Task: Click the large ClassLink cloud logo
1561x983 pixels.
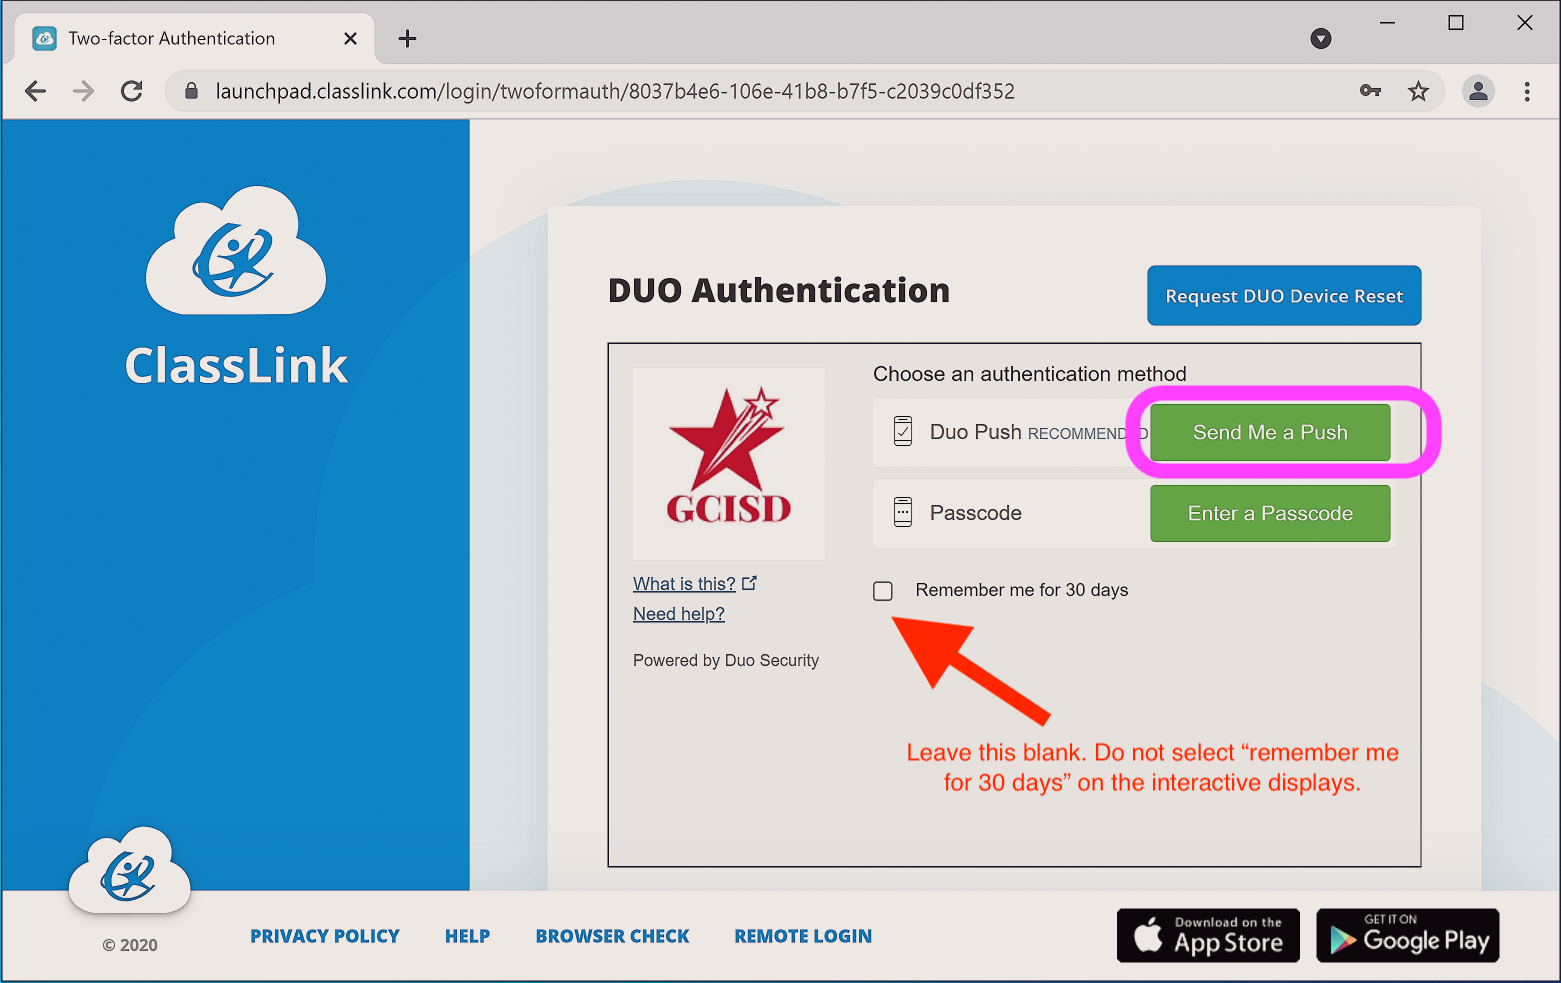Action: point(236,251)
